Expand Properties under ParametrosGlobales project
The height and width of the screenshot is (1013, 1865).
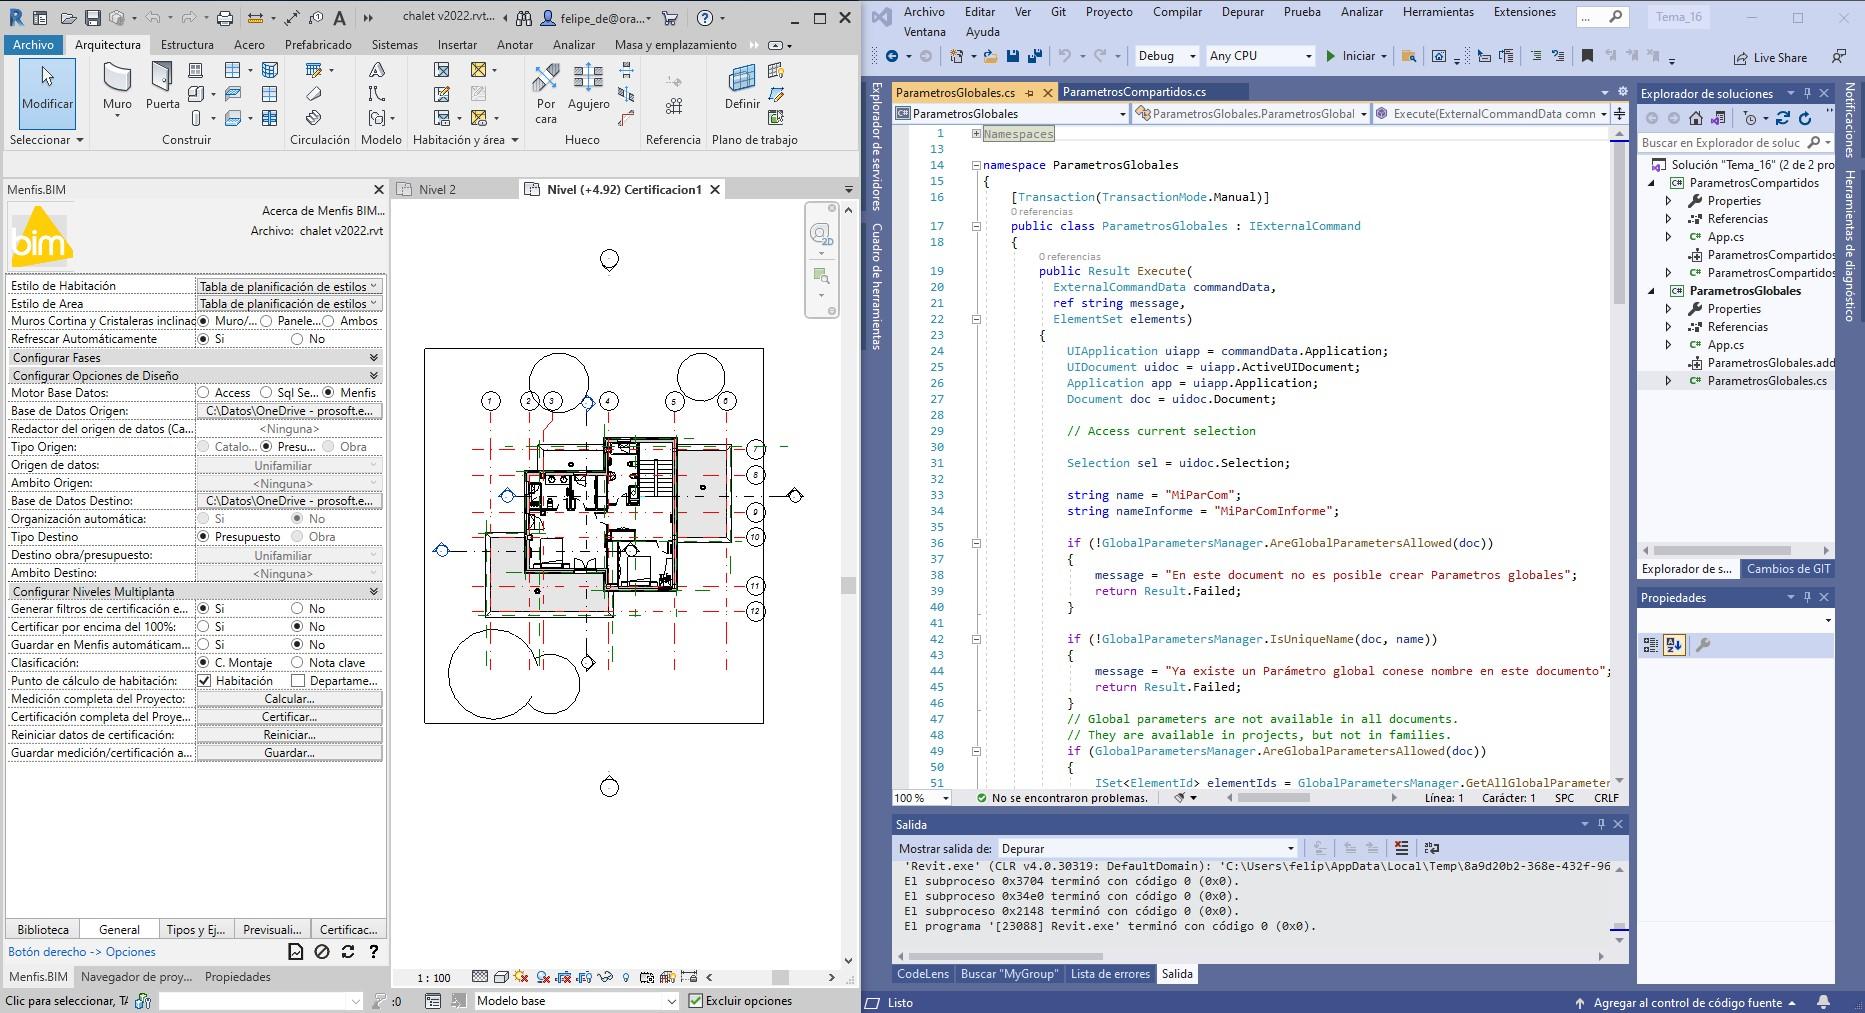(x=1668, y=308)
